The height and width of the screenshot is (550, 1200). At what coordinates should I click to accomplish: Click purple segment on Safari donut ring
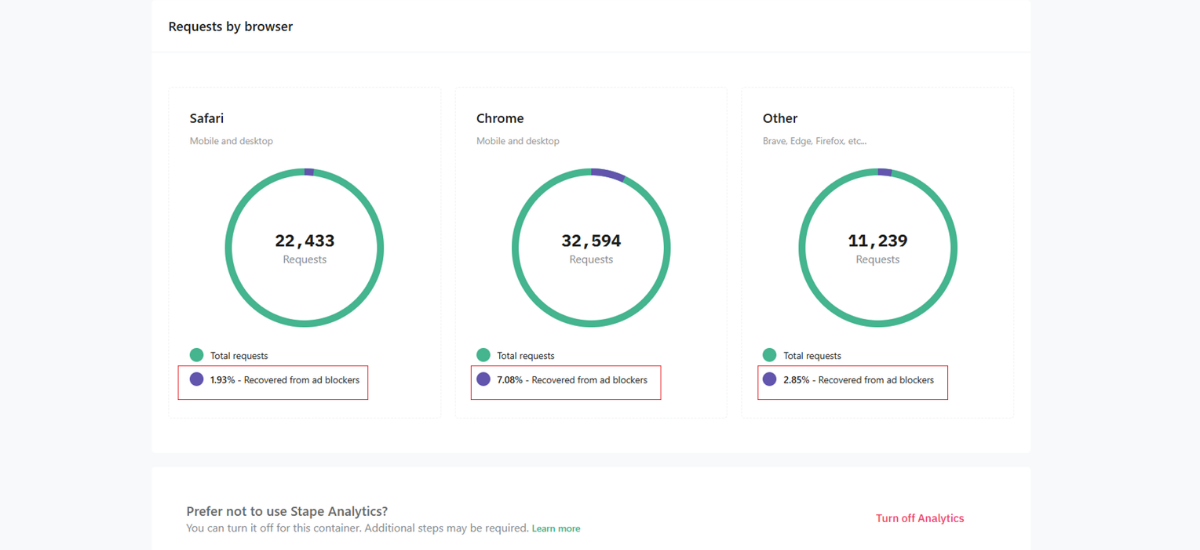pos(309,172)
